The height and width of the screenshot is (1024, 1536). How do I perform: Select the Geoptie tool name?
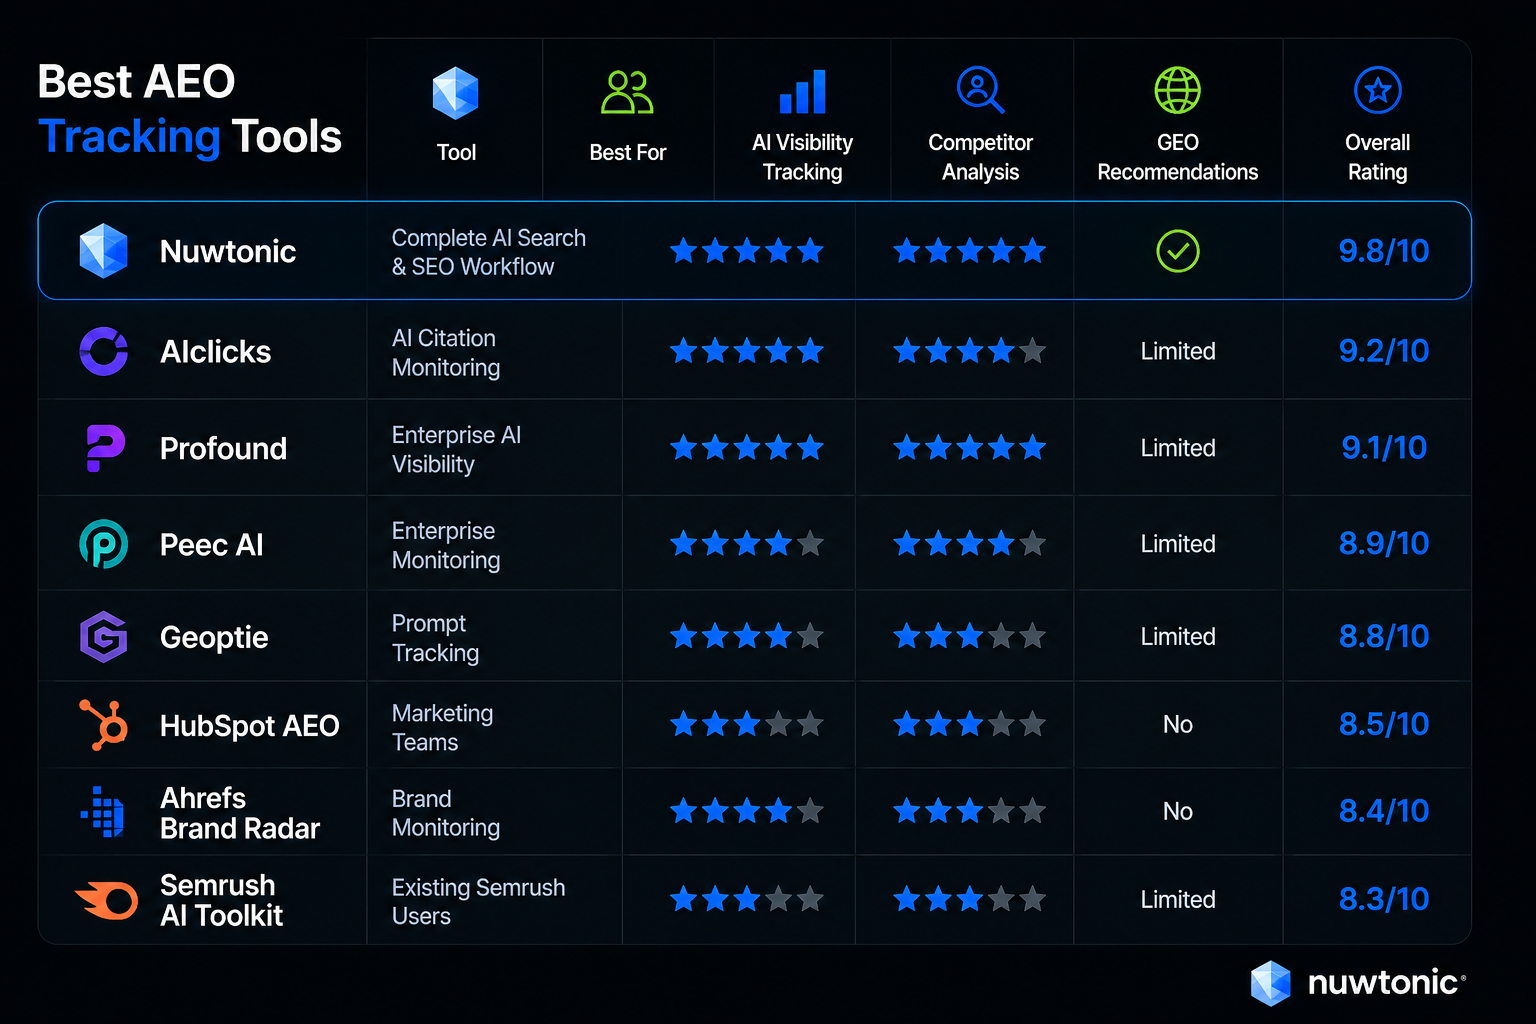tap(214, 638)
